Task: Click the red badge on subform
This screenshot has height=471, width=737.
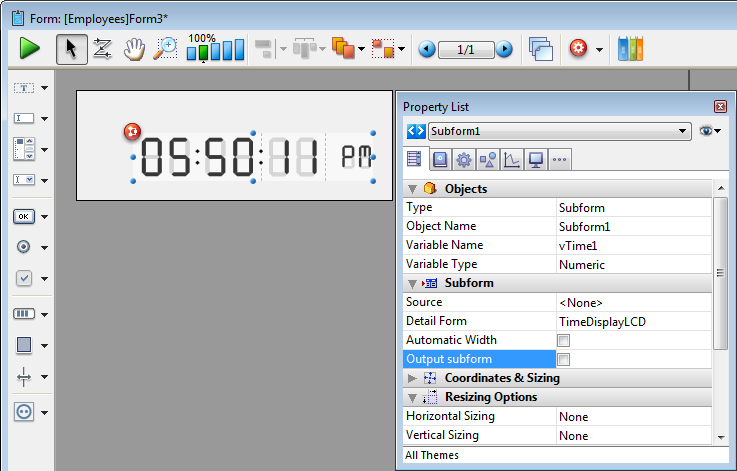Action: tap(132, 132)
